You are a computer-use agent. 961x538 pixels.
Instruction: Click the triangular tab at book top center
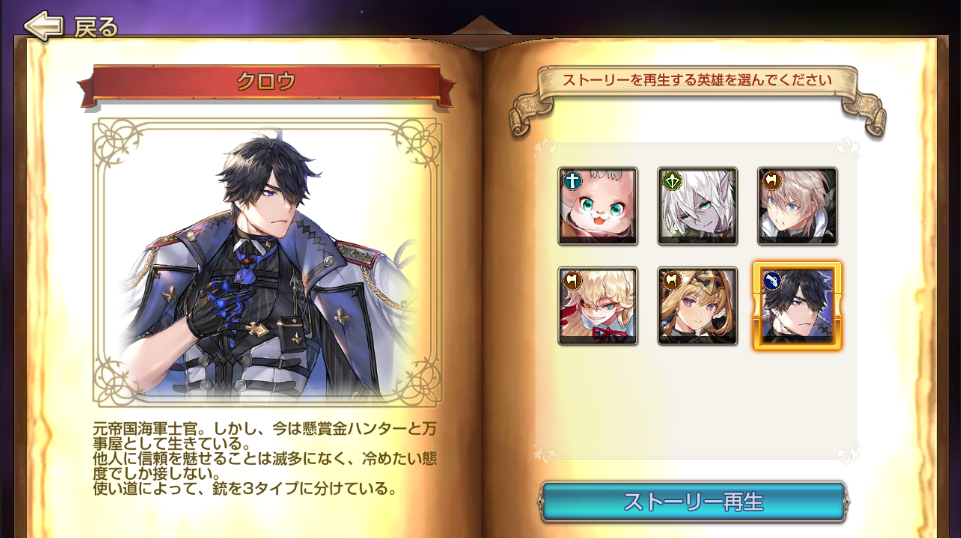(481, 26)
